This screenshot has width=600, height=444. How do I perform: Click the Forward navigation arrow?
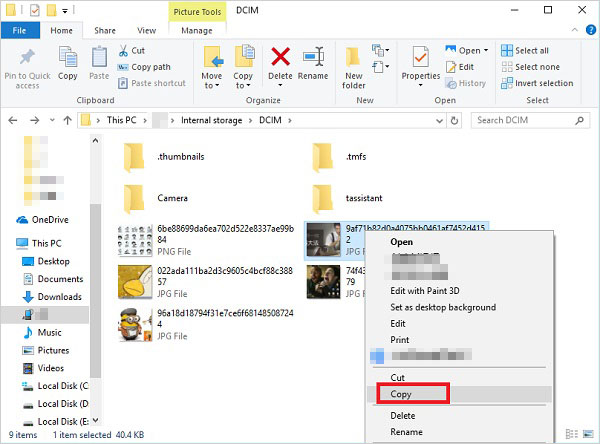point(34,121)
